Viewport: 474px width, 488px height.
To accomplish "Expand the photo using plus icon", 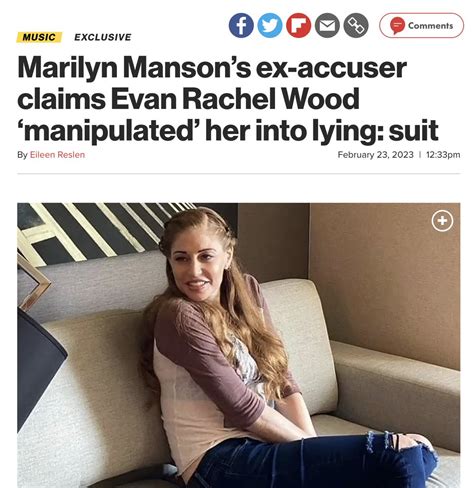I will tap(442, 221).
